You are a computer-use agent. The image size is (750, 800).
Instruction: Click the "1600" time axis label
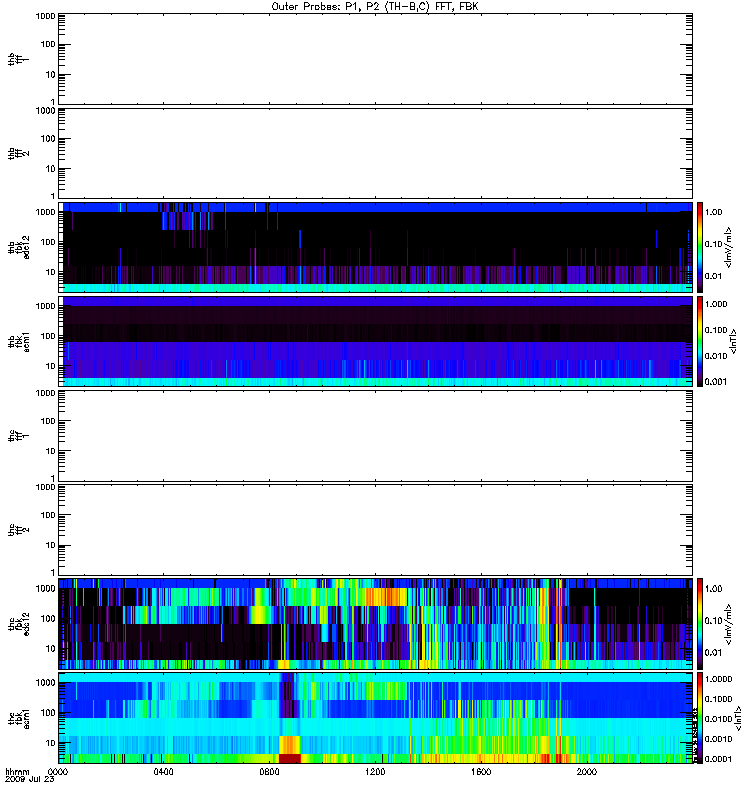(x=481, y=772)
